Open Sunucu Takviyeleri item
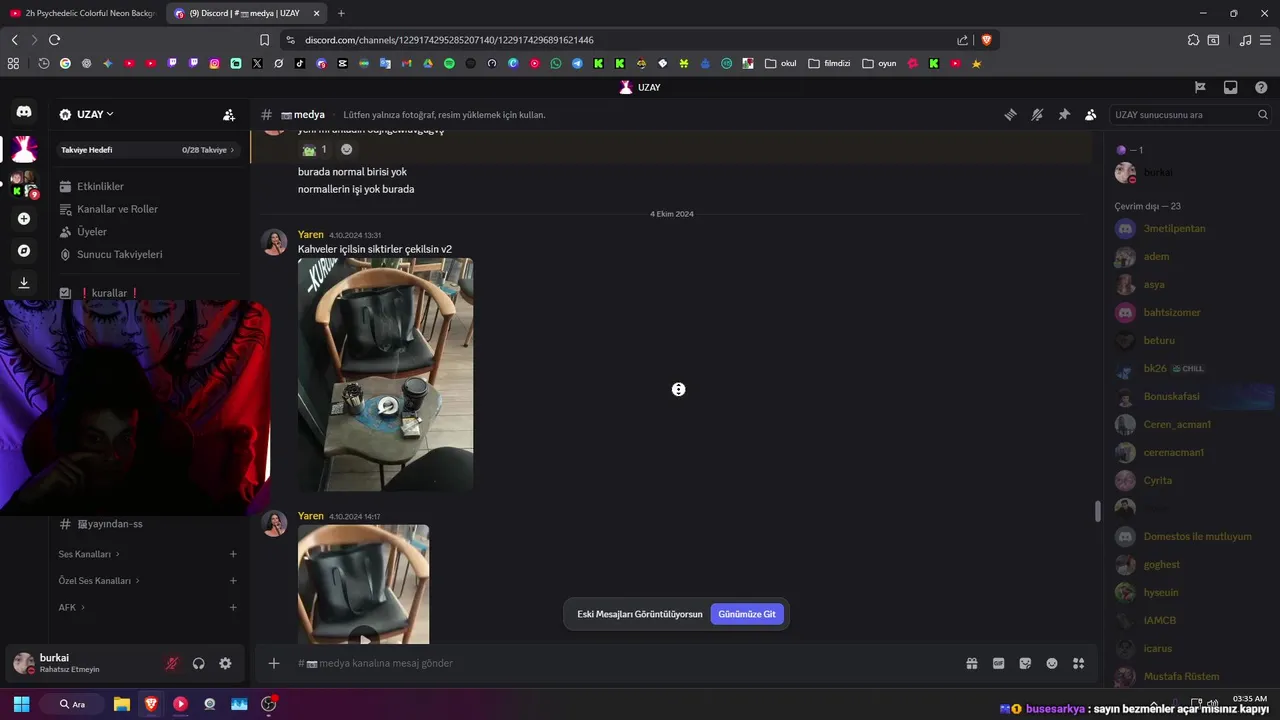Image resolution: width=1280 pixels, height=720 pixels. pyautogui.click(x=147, y=254)
